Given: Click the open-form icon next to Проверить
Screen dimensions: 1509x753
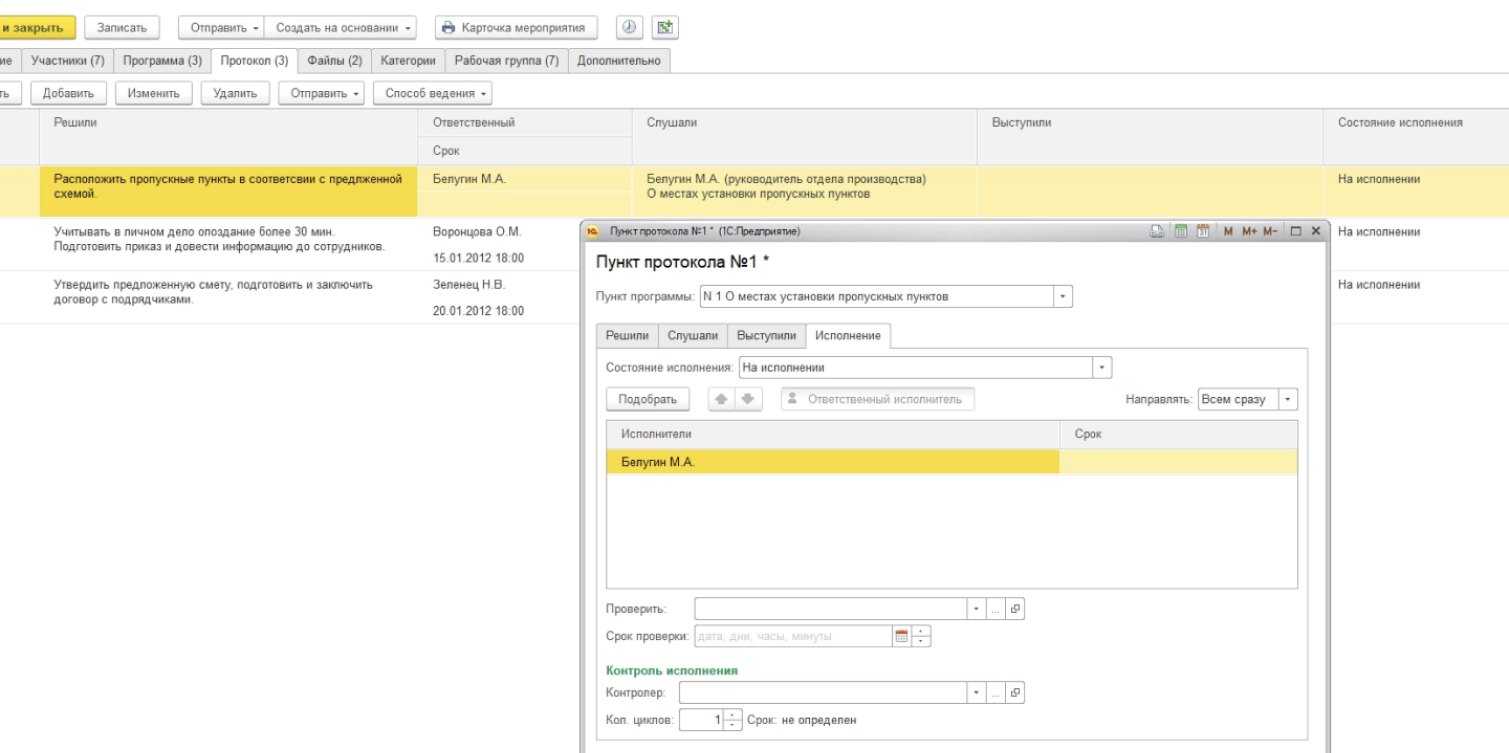Looking at the screenshot, I should coord(1015,608).
